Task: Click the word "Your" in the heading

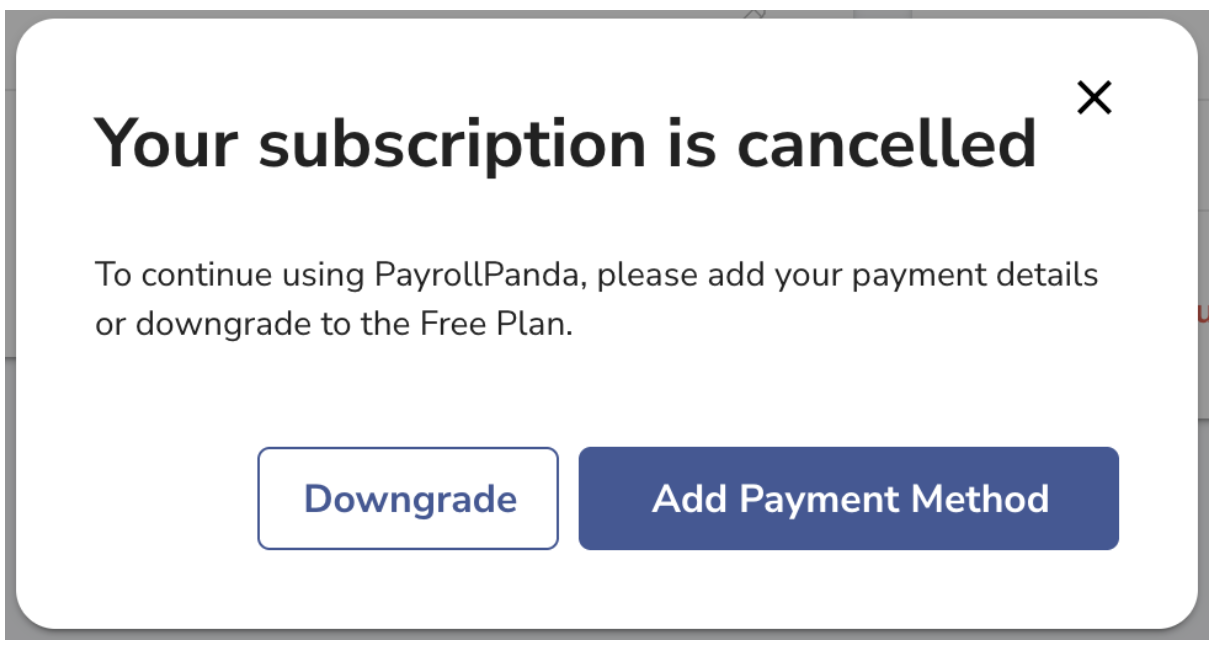Action: point(165,143)
